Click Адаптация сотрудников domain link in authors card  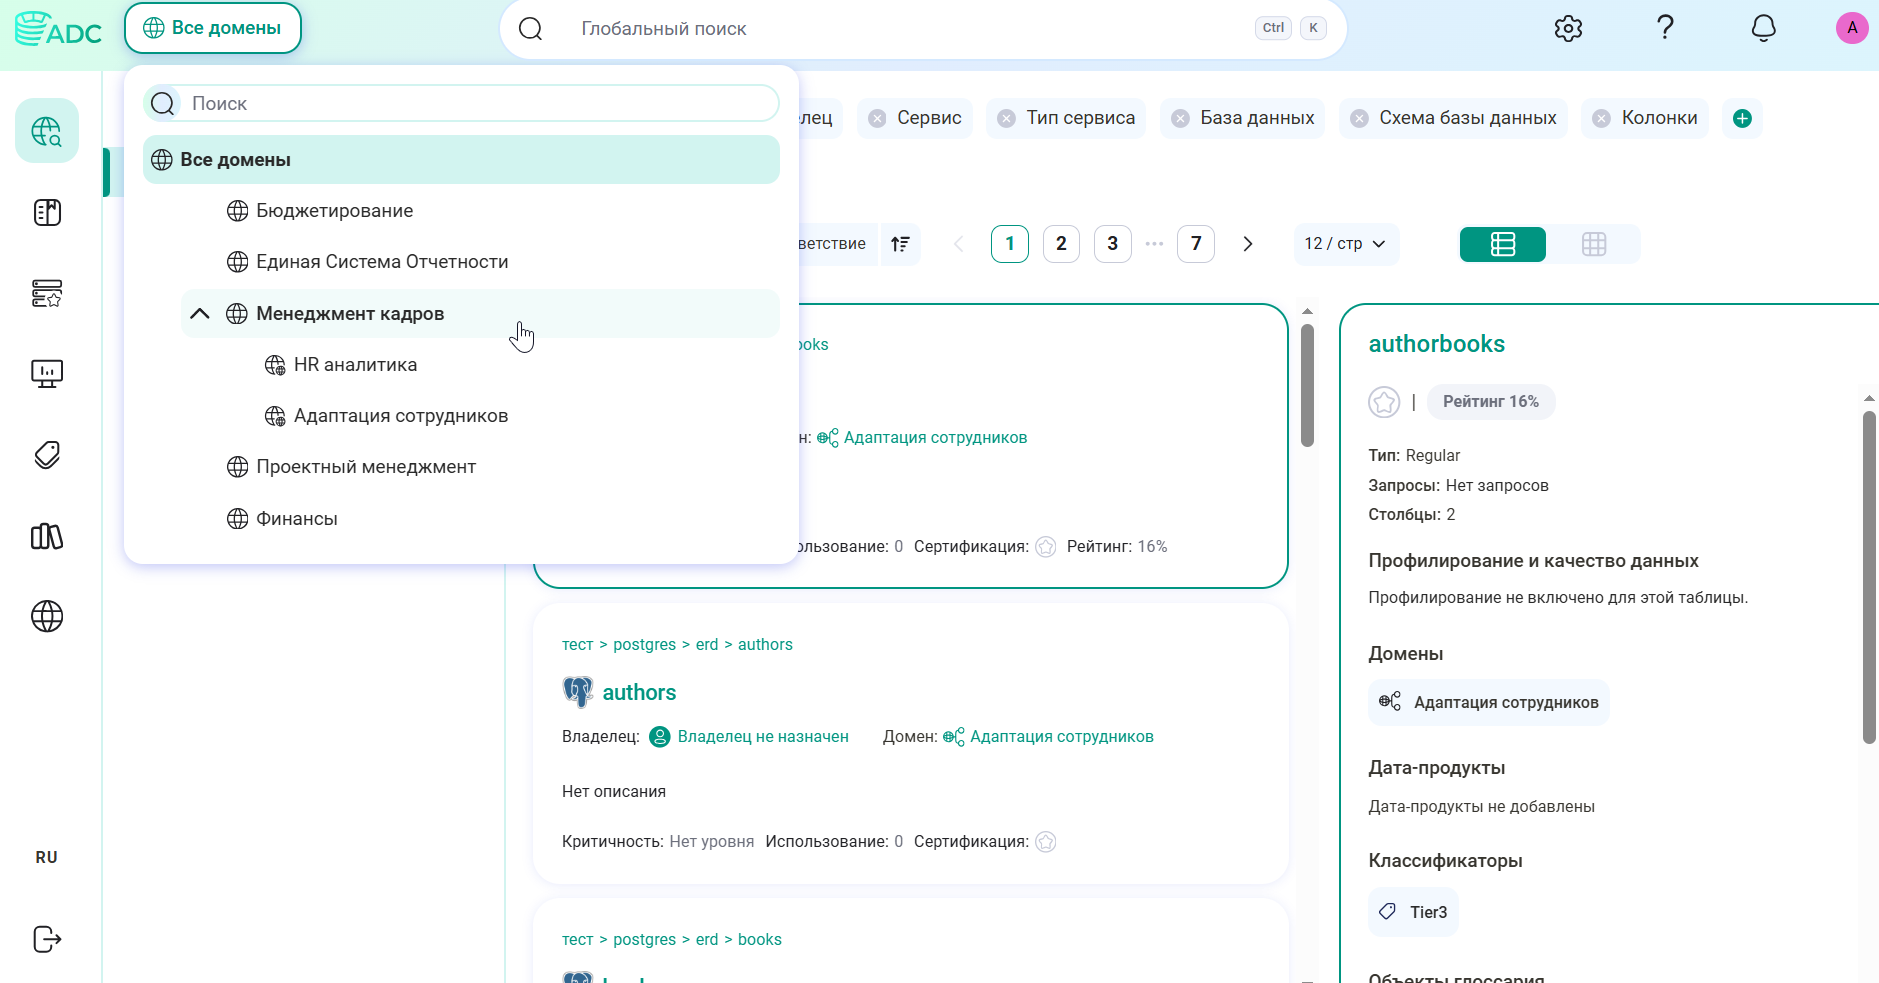tap(1061, 737)
